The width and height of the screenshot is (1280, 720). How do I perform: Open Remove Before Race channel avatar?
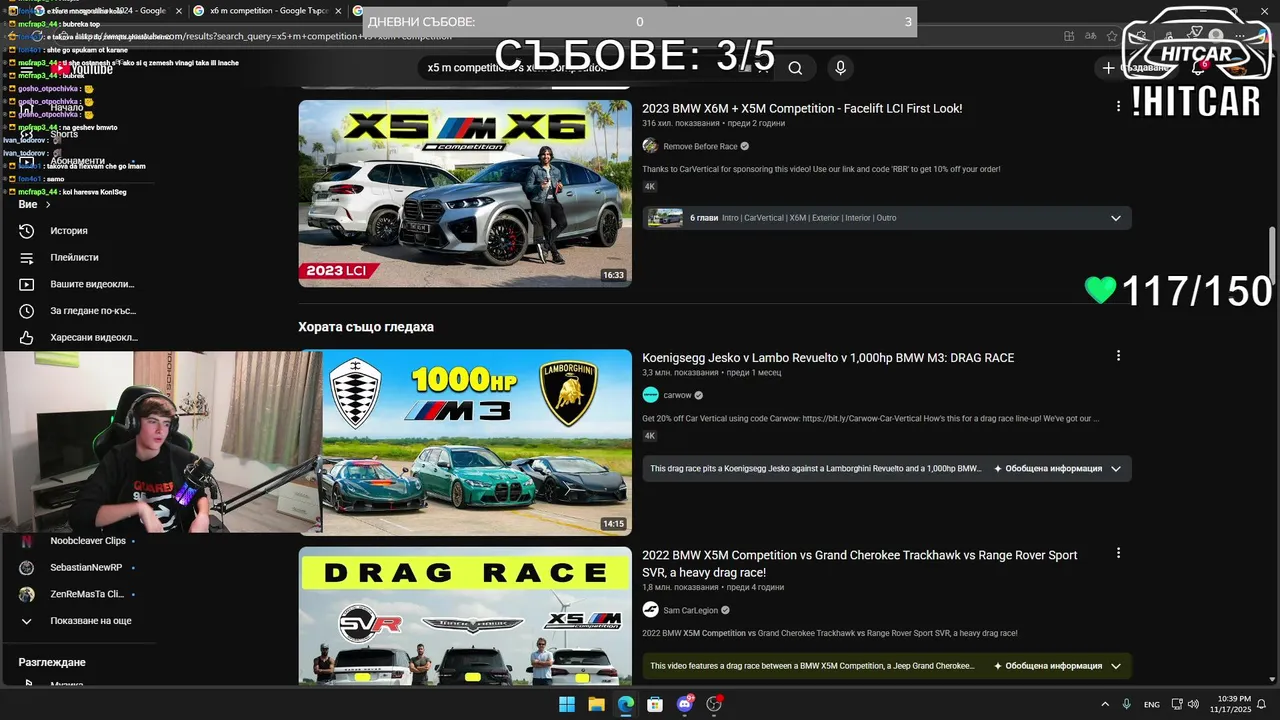coord(650,146)
